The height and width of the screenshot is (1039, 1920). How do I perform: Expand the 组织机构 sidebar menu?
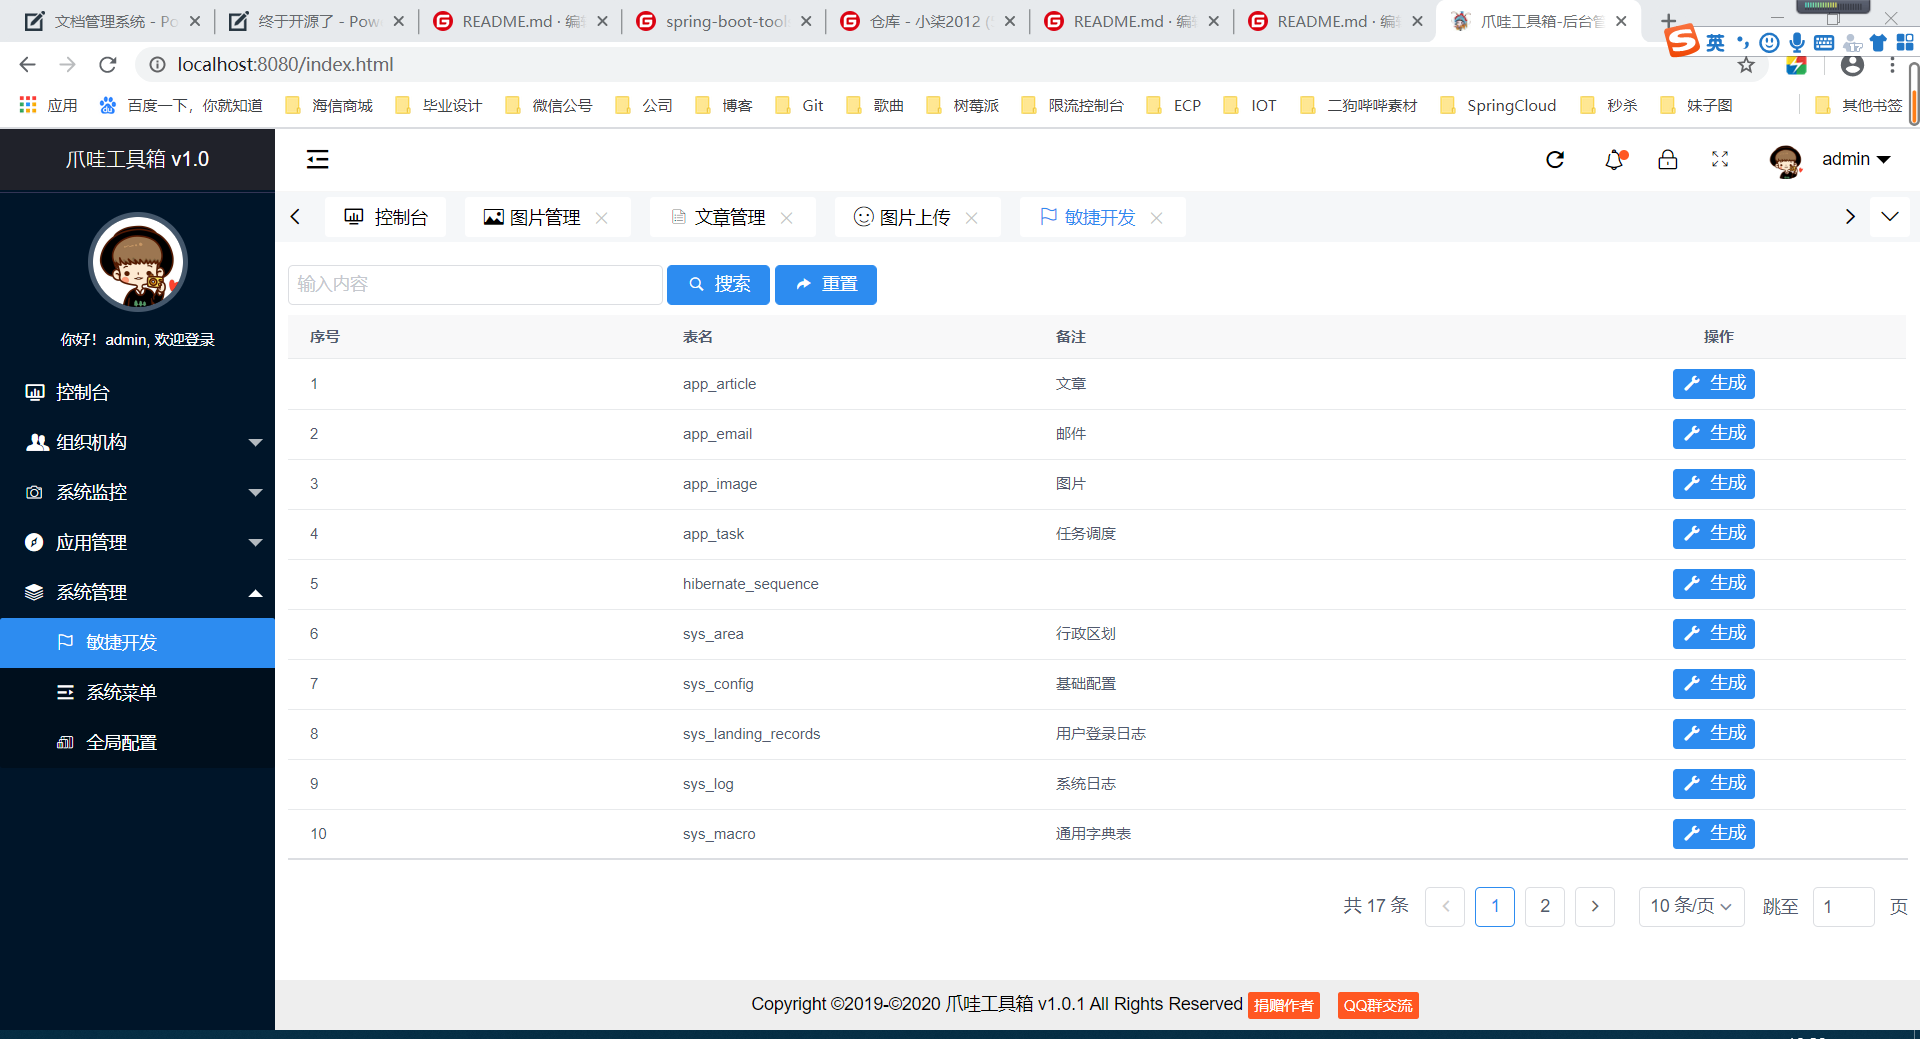click(x=137, y=442)
